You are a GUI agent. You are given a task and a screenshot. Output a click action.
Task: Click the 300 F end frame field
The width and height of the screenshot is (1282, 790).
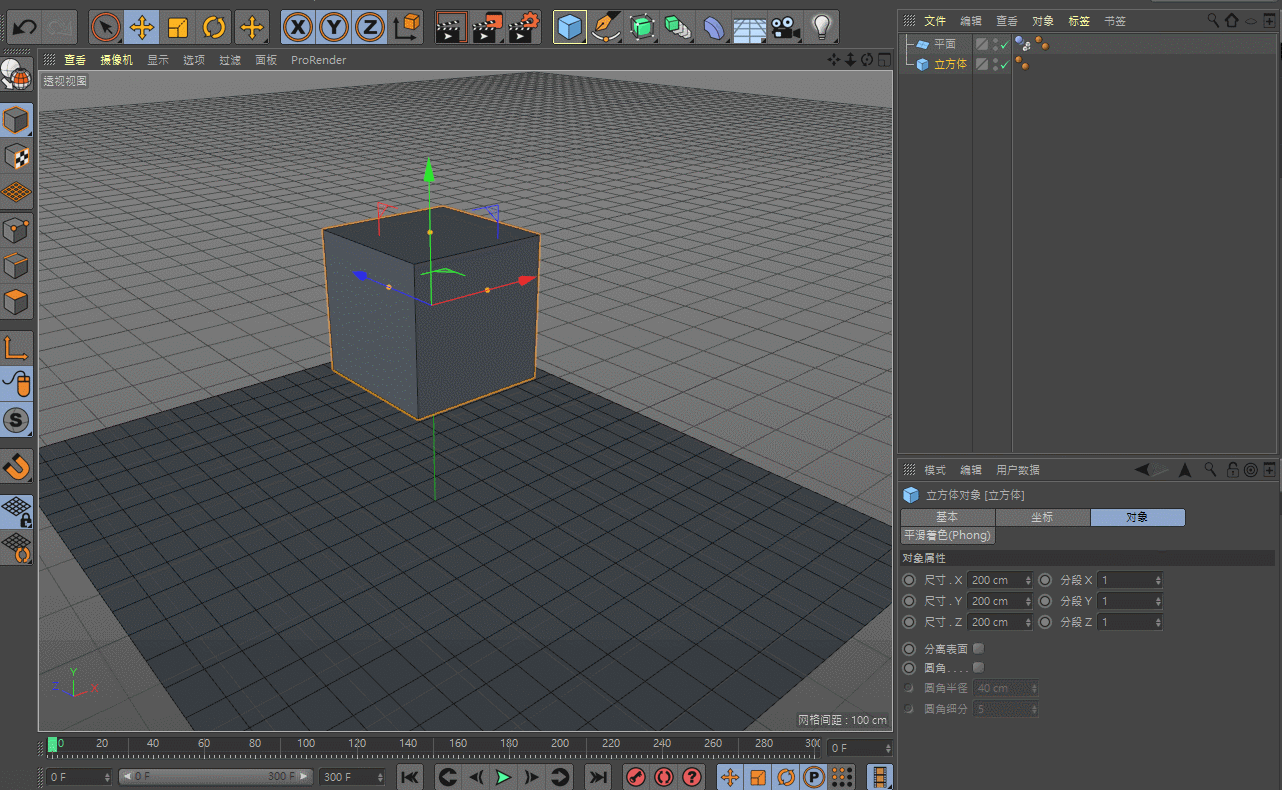353,777
